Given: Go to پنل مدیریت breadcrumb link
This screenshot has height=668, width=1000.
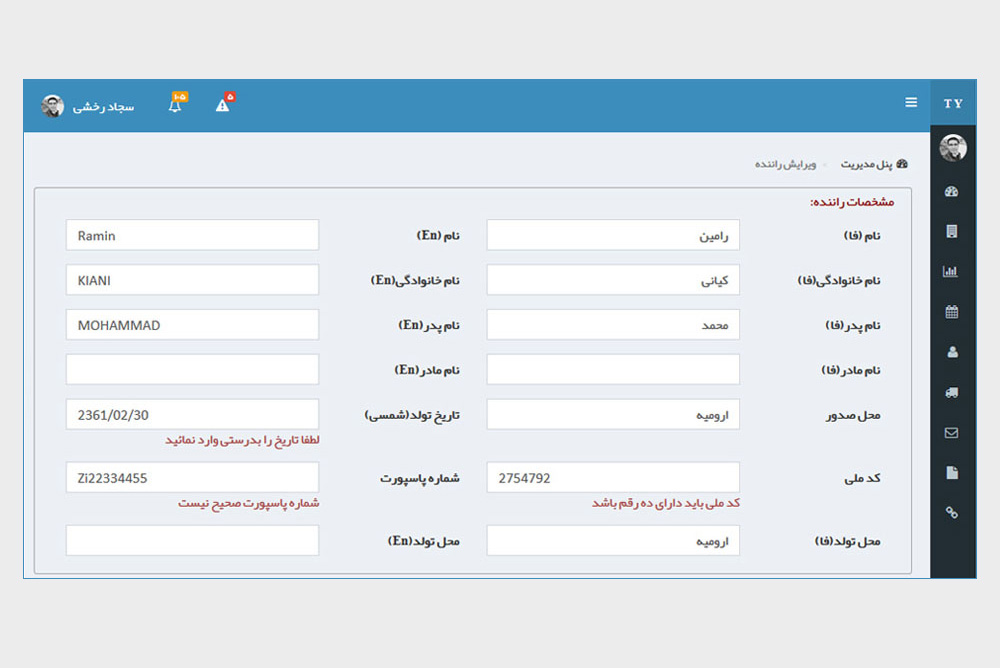Looking at the screenshot, I should click(866, 164).
